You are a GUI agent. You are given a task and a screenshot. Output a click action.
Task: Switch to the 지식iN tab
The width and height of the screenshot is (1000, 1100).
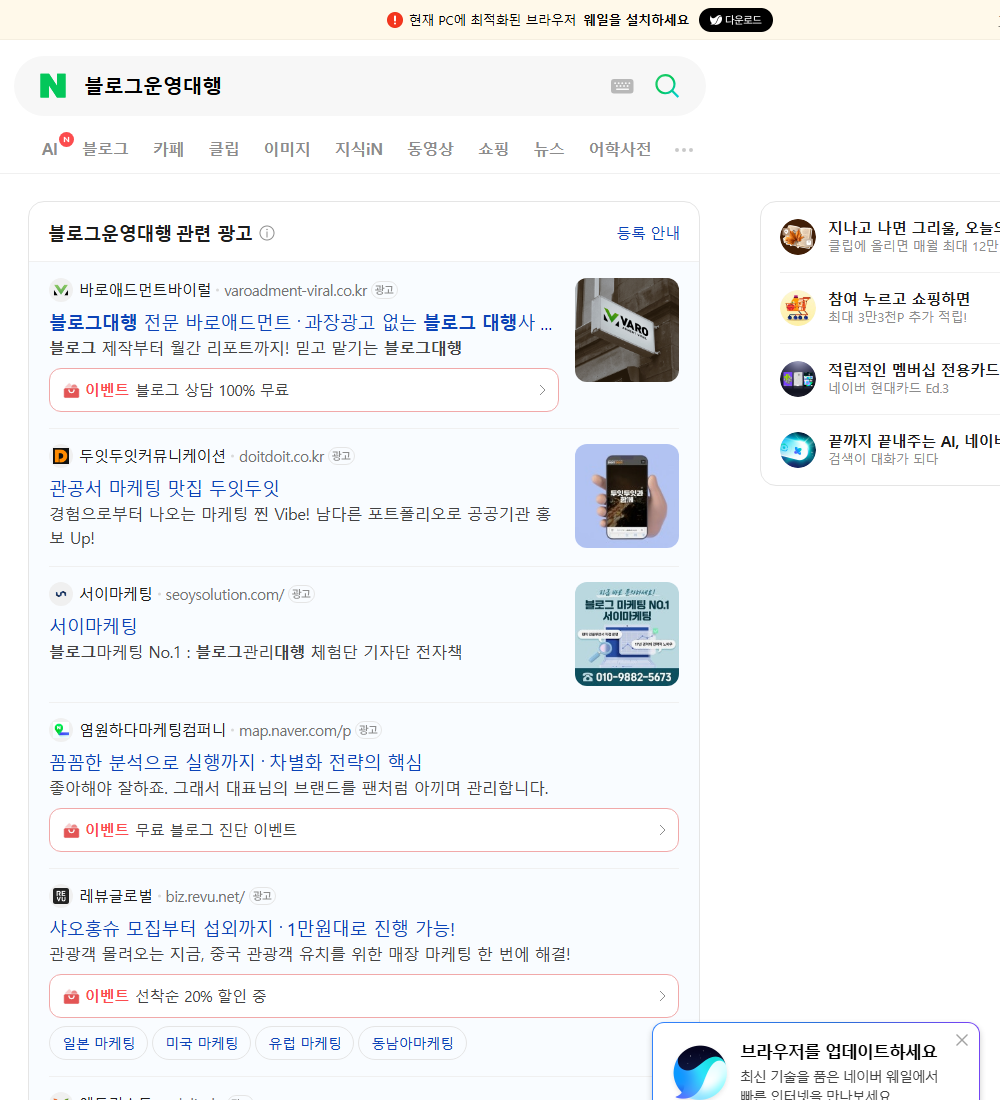pyautogui.click(x=359, y=149)
